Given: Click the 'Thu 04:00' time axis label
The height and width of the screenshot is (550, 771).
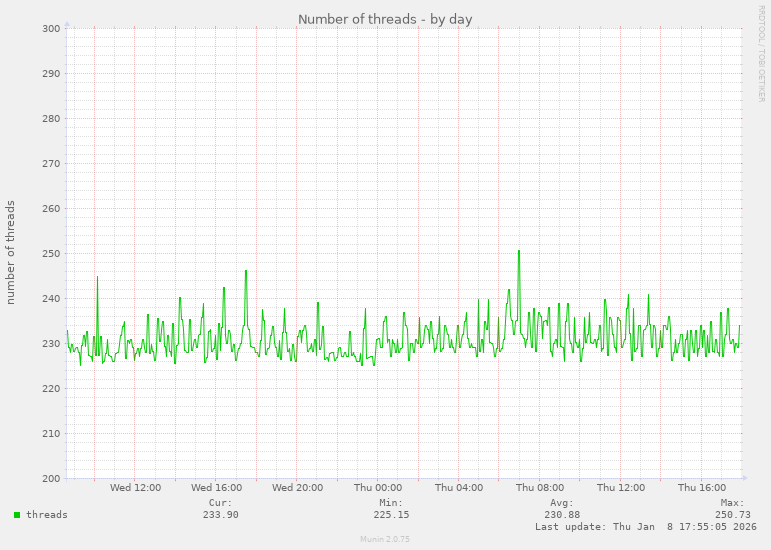Looking at the screenshot, I should [459, 488].
